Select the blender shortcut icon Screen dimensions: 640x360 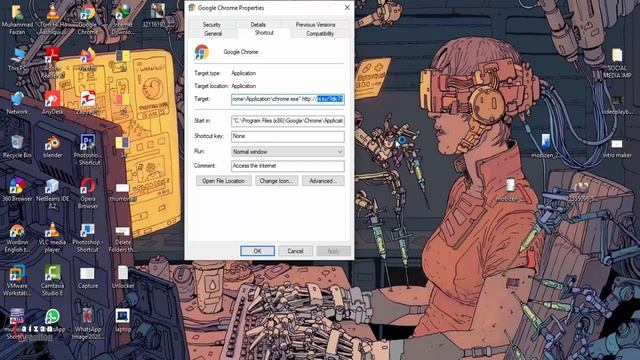click(52, 147)
